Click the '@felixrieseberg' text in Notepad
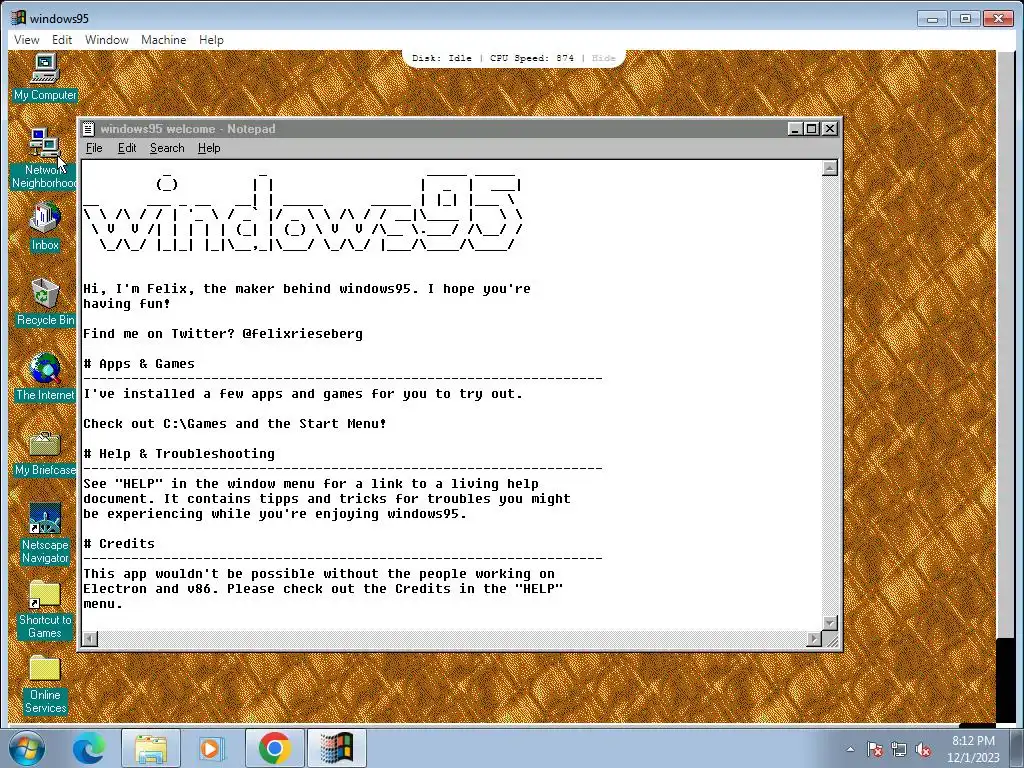The width and height of the screenshot is (1024, 768). point(302,334)
